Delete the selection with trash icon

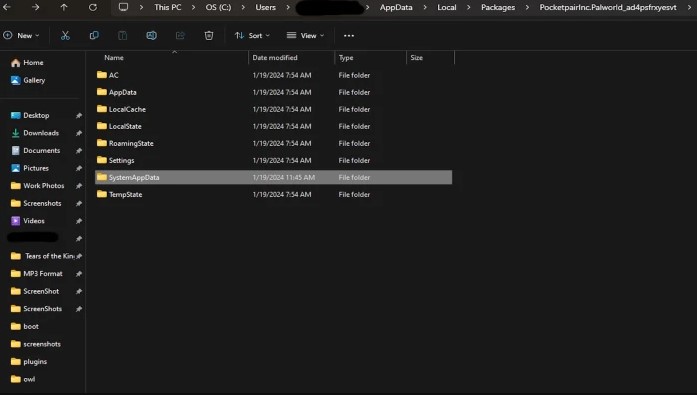(x=208, y=36)
